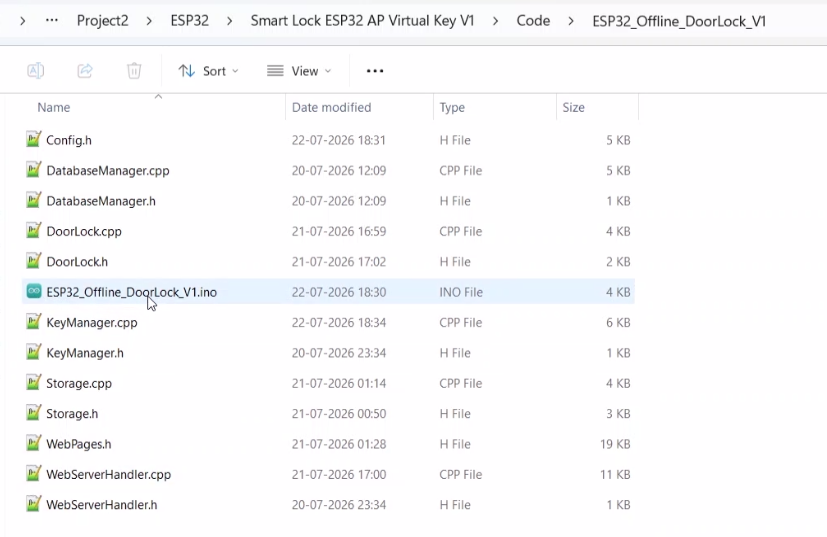Expand chevron after ESP32 breadcrumb

coord(229,21)
